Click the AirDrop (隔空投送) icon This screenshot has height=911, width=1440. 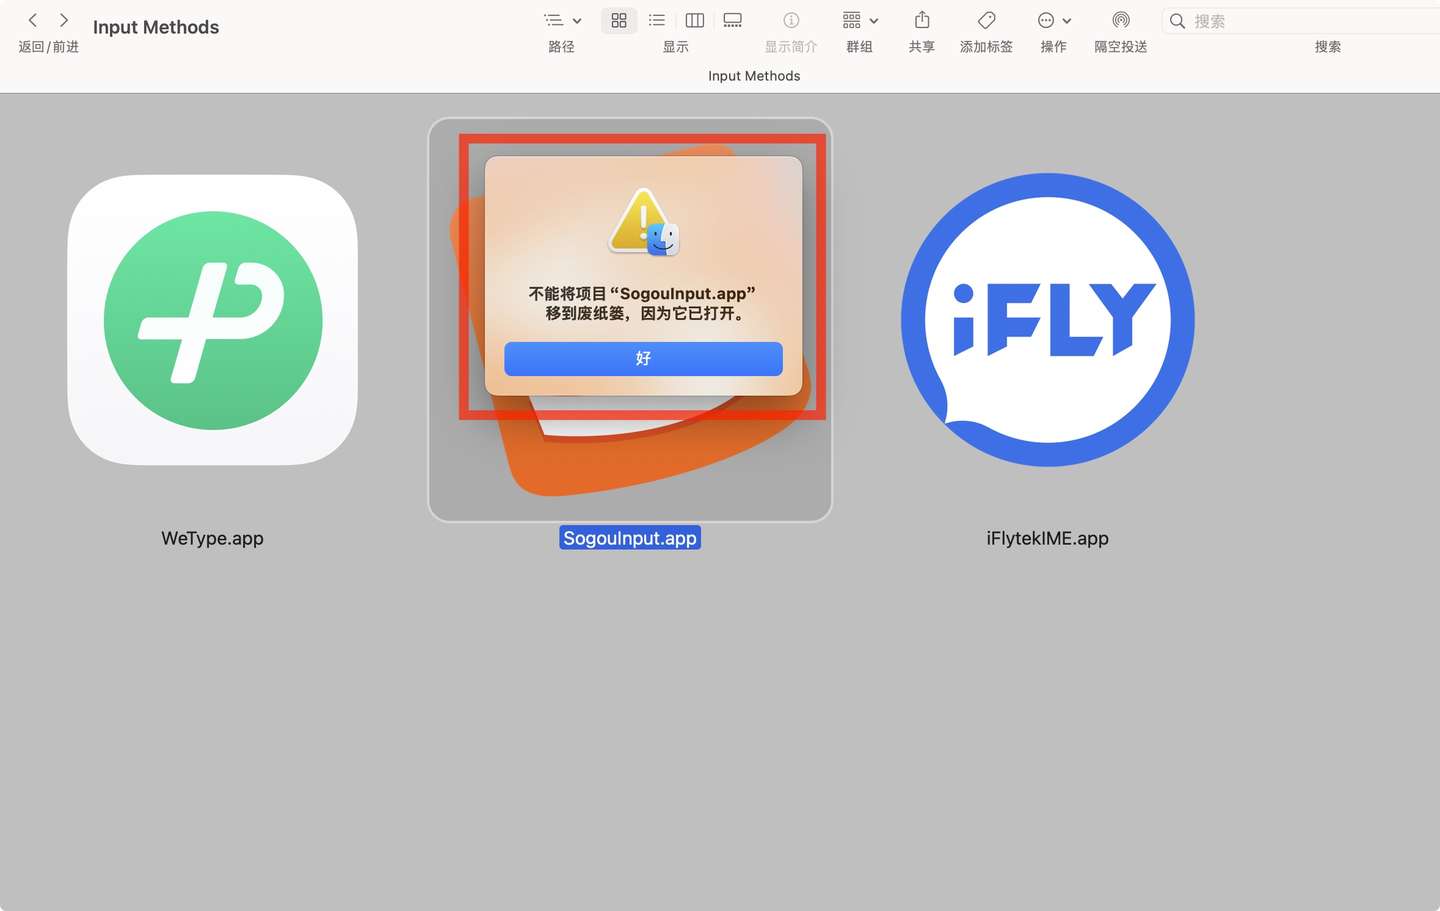tap(1121, 20)
